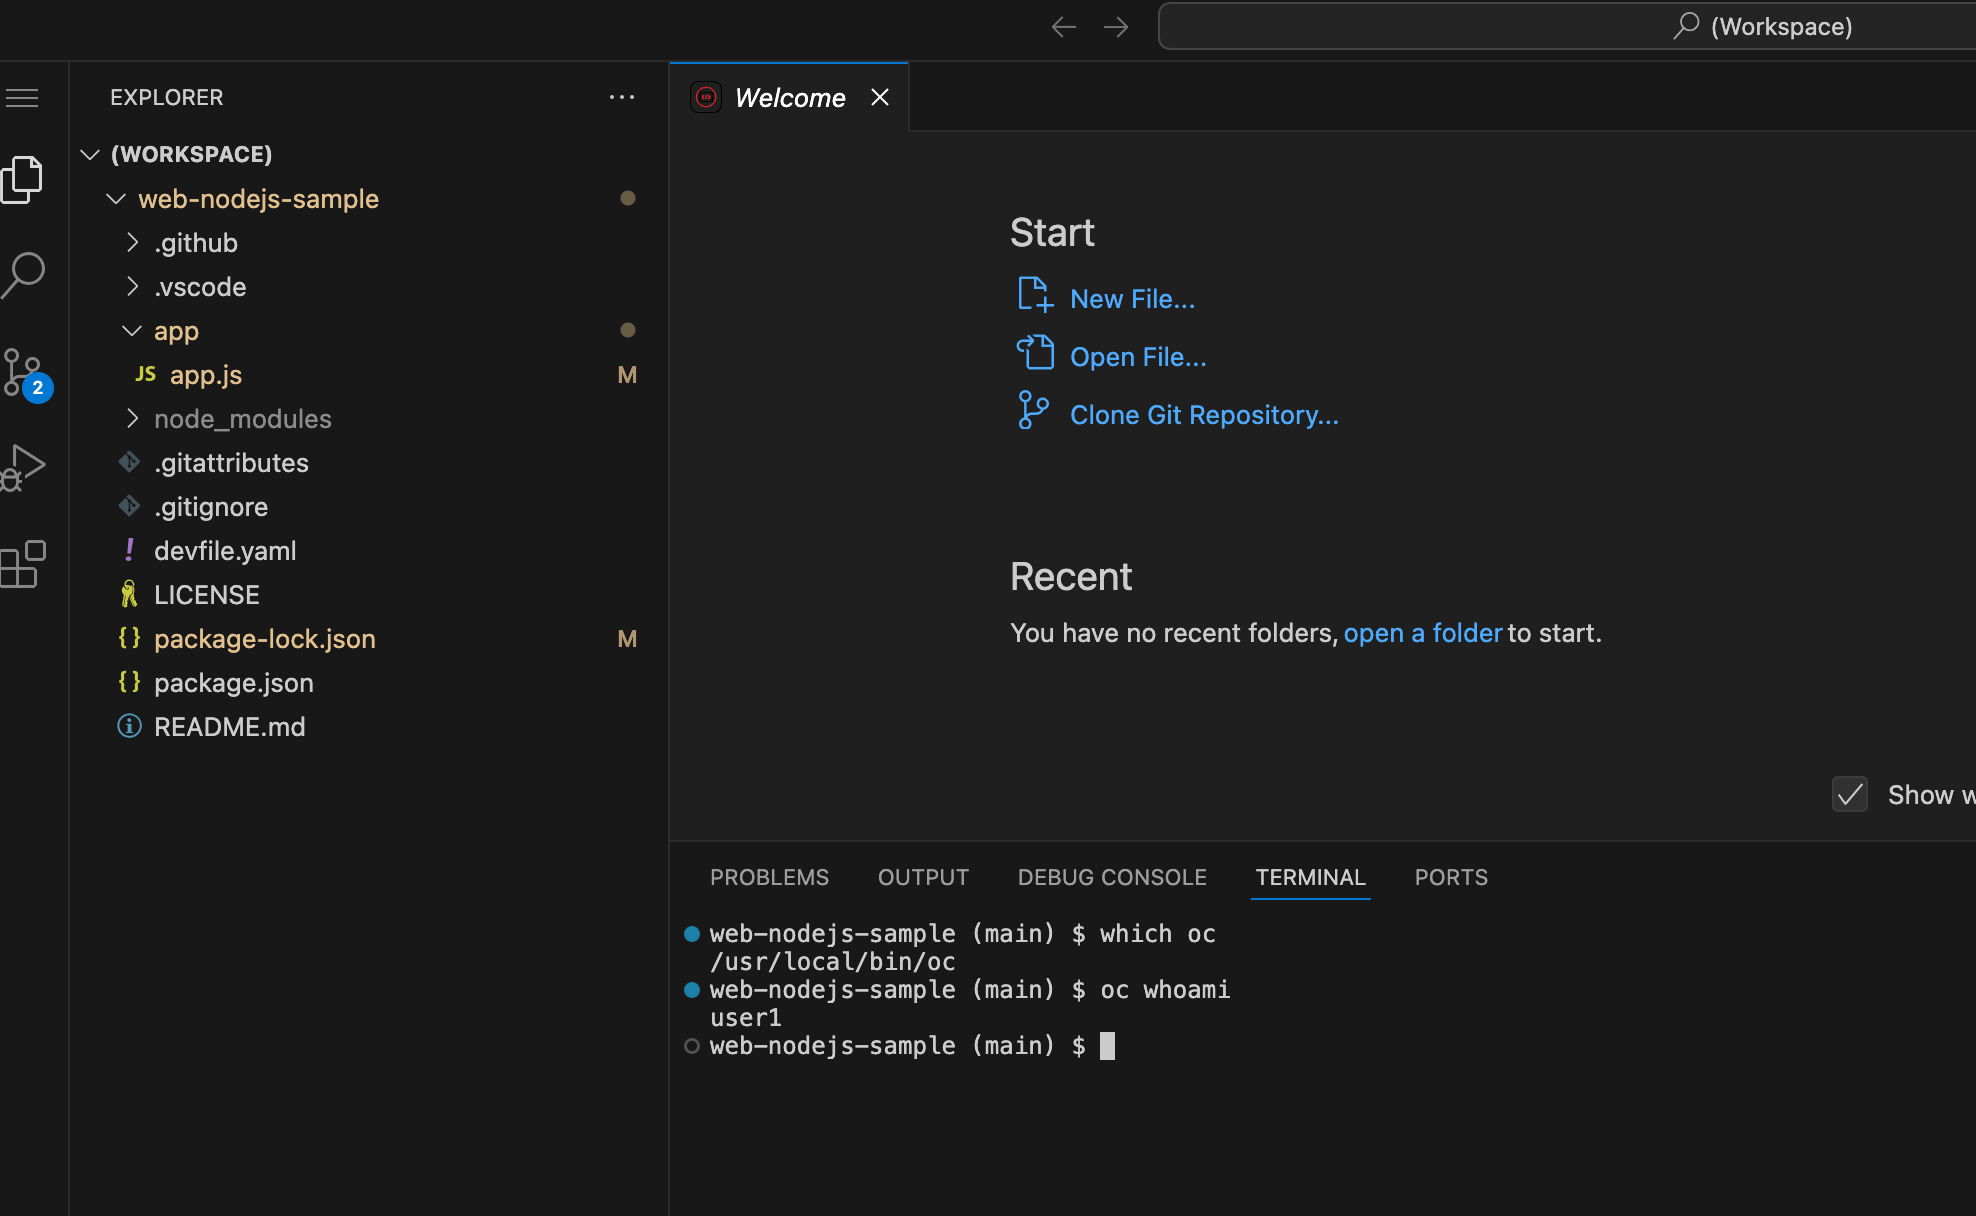Image resolution: width=1976 pixels, height=1216 pixels.
Task: Open devfile.yaml in the file tree
Action: point(225,551)
